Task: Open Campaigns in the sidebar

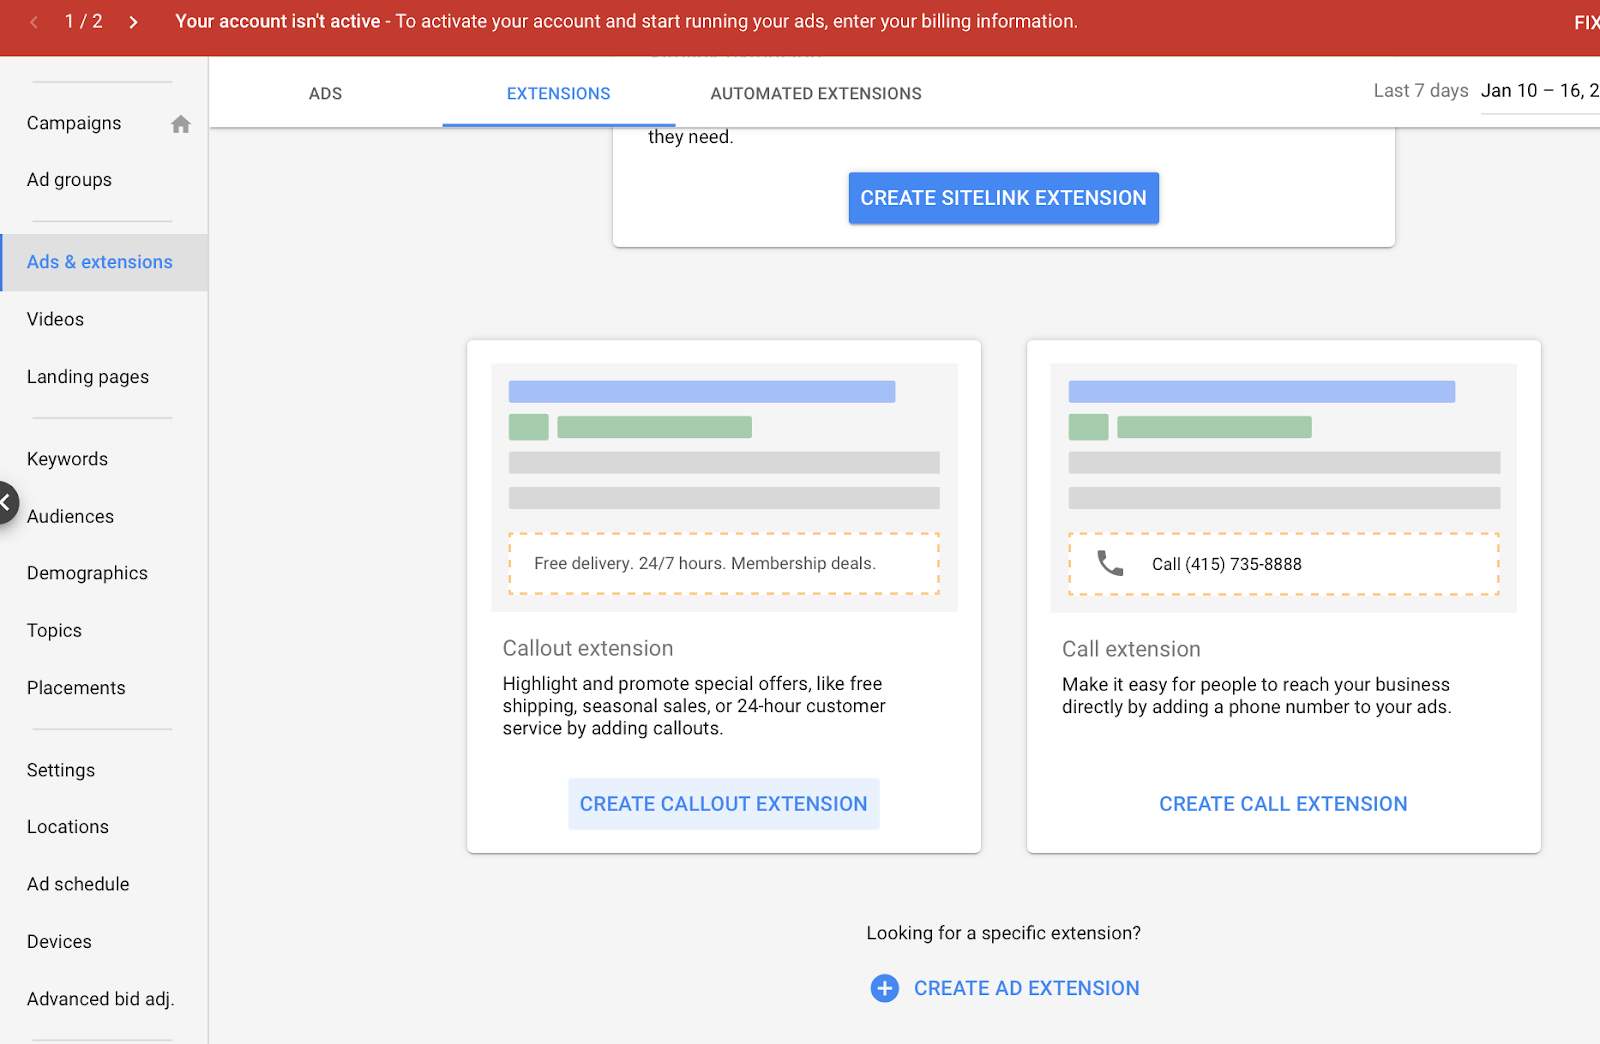Action: [74, 123]
